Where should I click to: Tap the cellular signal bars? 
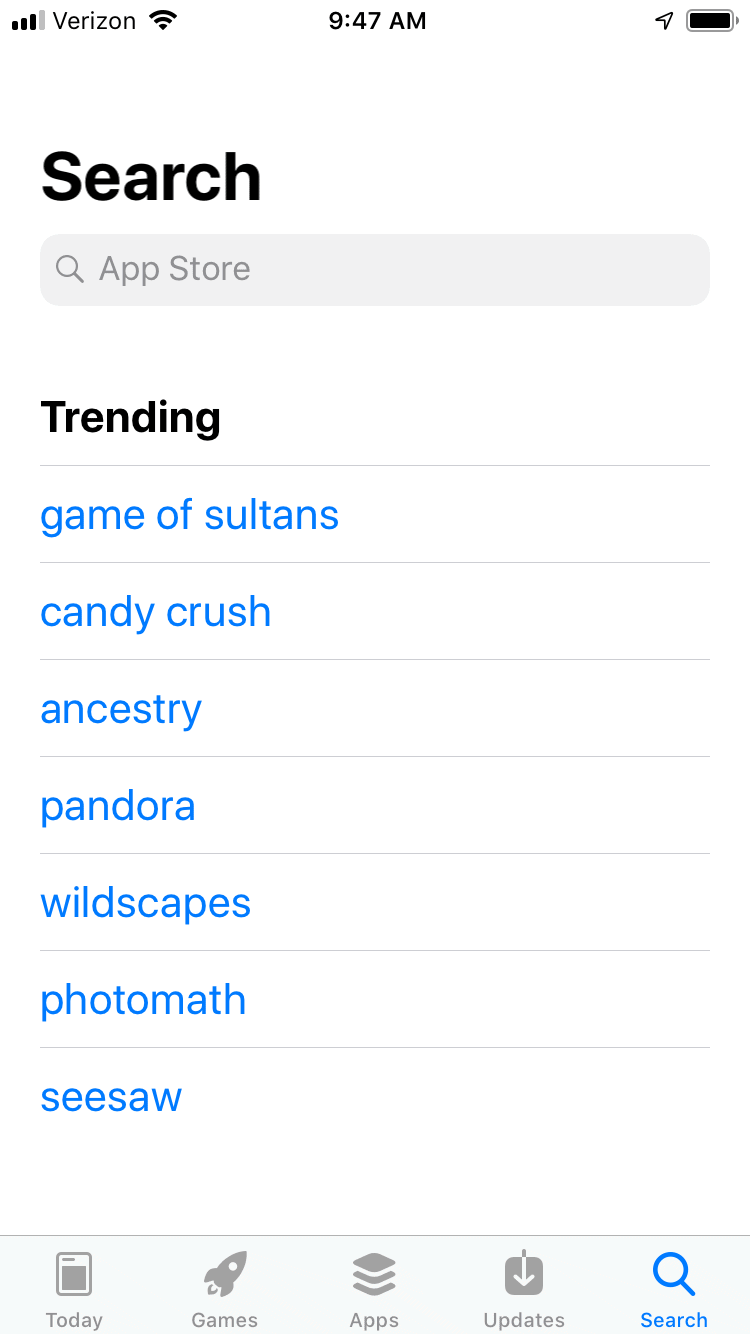(x=29, y=21)
